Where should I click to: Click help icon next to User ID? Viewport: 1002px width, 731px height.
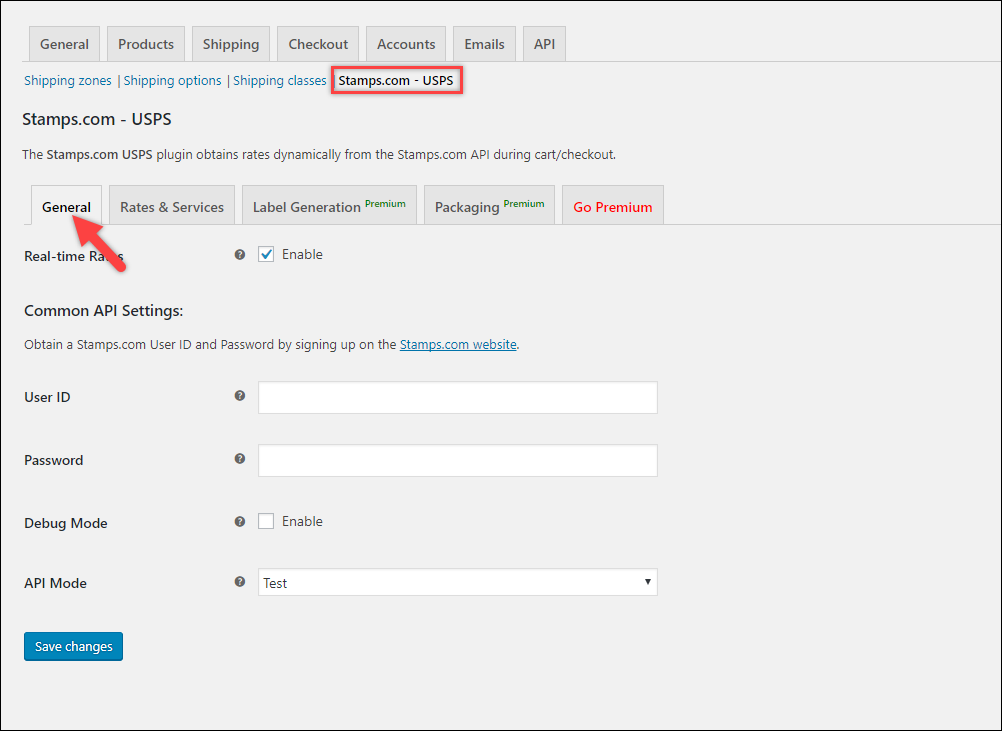coord(240,396)
